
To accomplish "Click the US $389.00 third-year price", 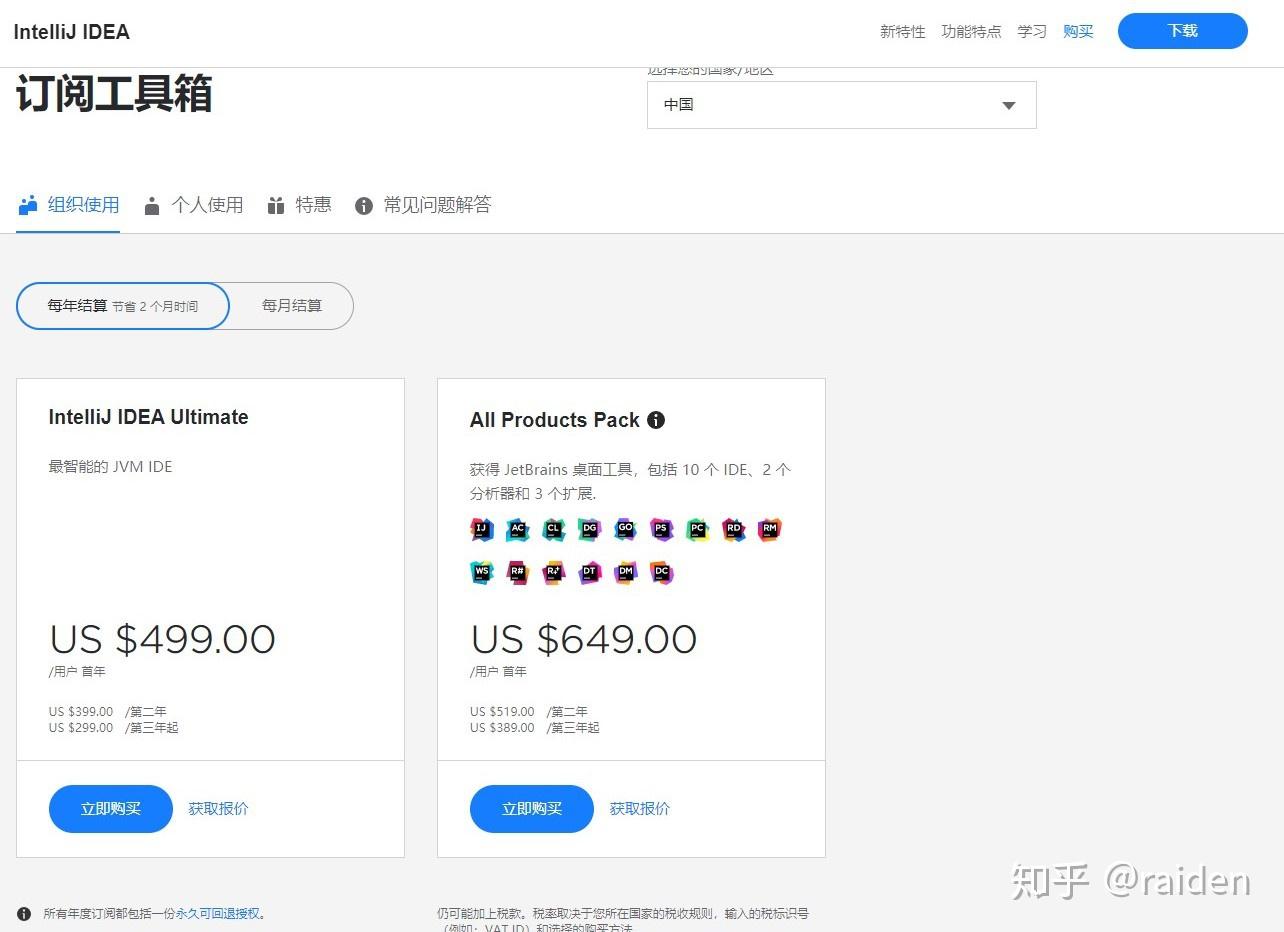I will pos(502,728).
